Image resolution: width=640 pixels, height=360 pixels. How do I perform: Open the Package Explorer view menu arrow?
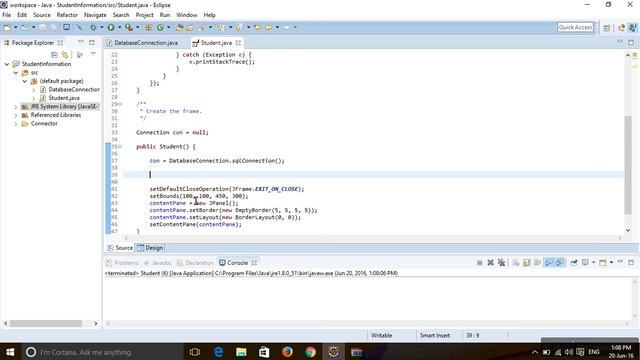[x=93, y=54]
